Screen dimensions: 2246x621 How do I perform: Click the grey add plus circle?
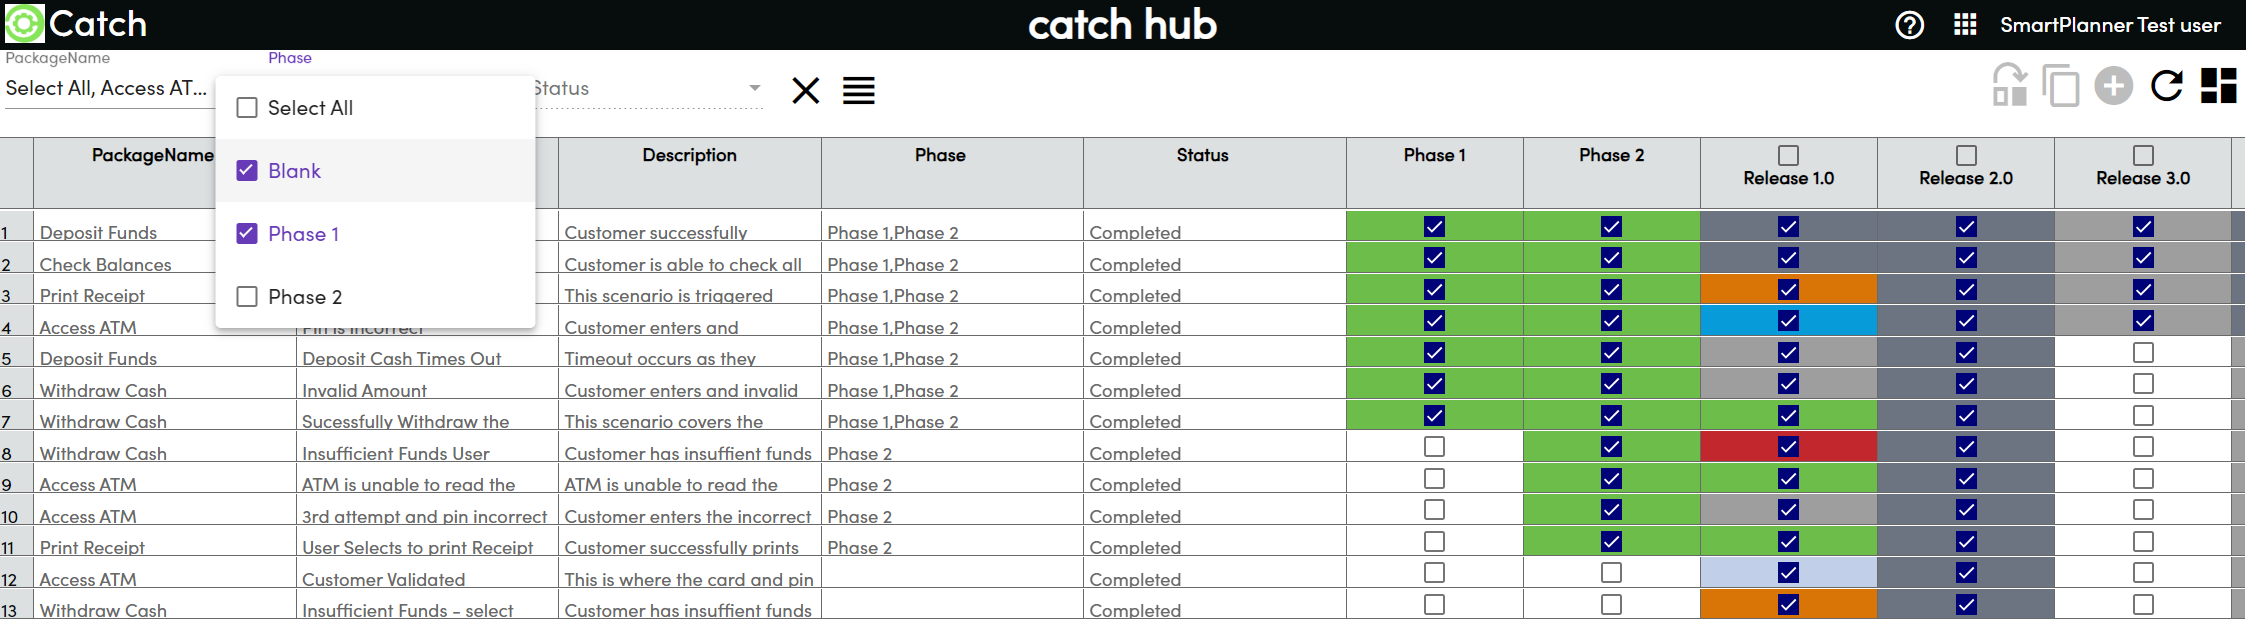[x=2113, y=86]
